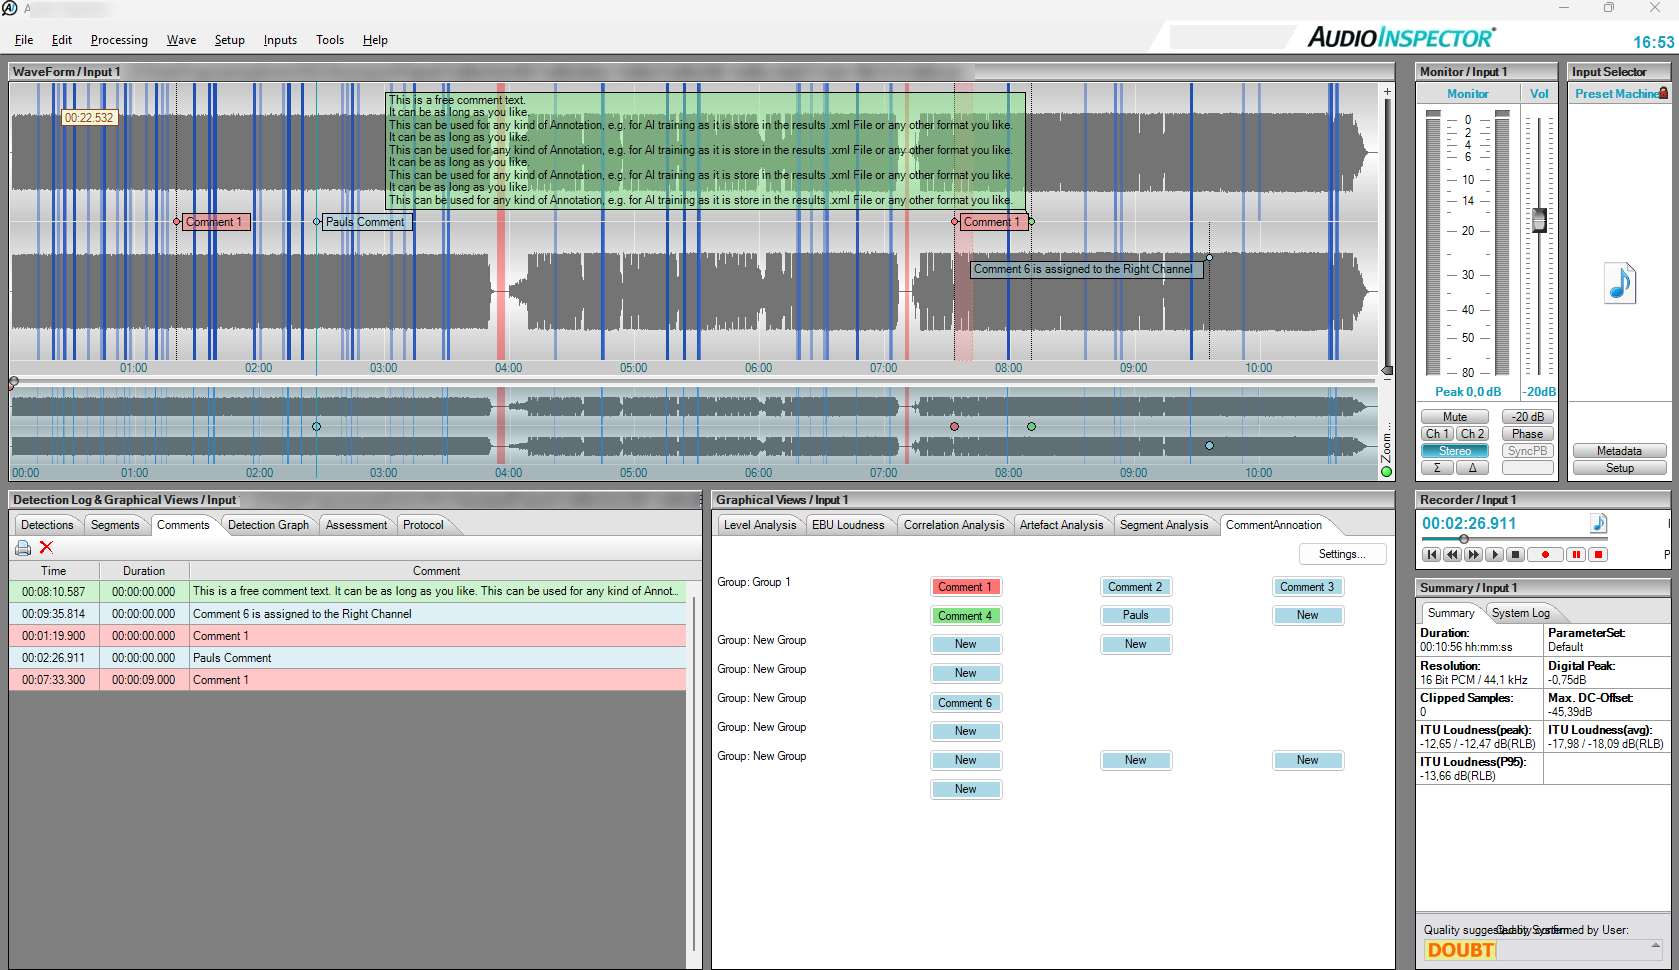Click the Metadata button

(x=1619, y=451)
